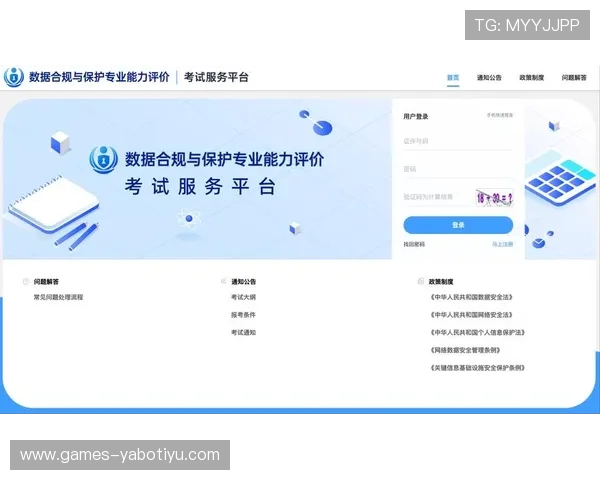The height and width of the screenshot is (480, 600).
Task: Open the 找回密码 password recovery link
Action: (x=414, y=244)
